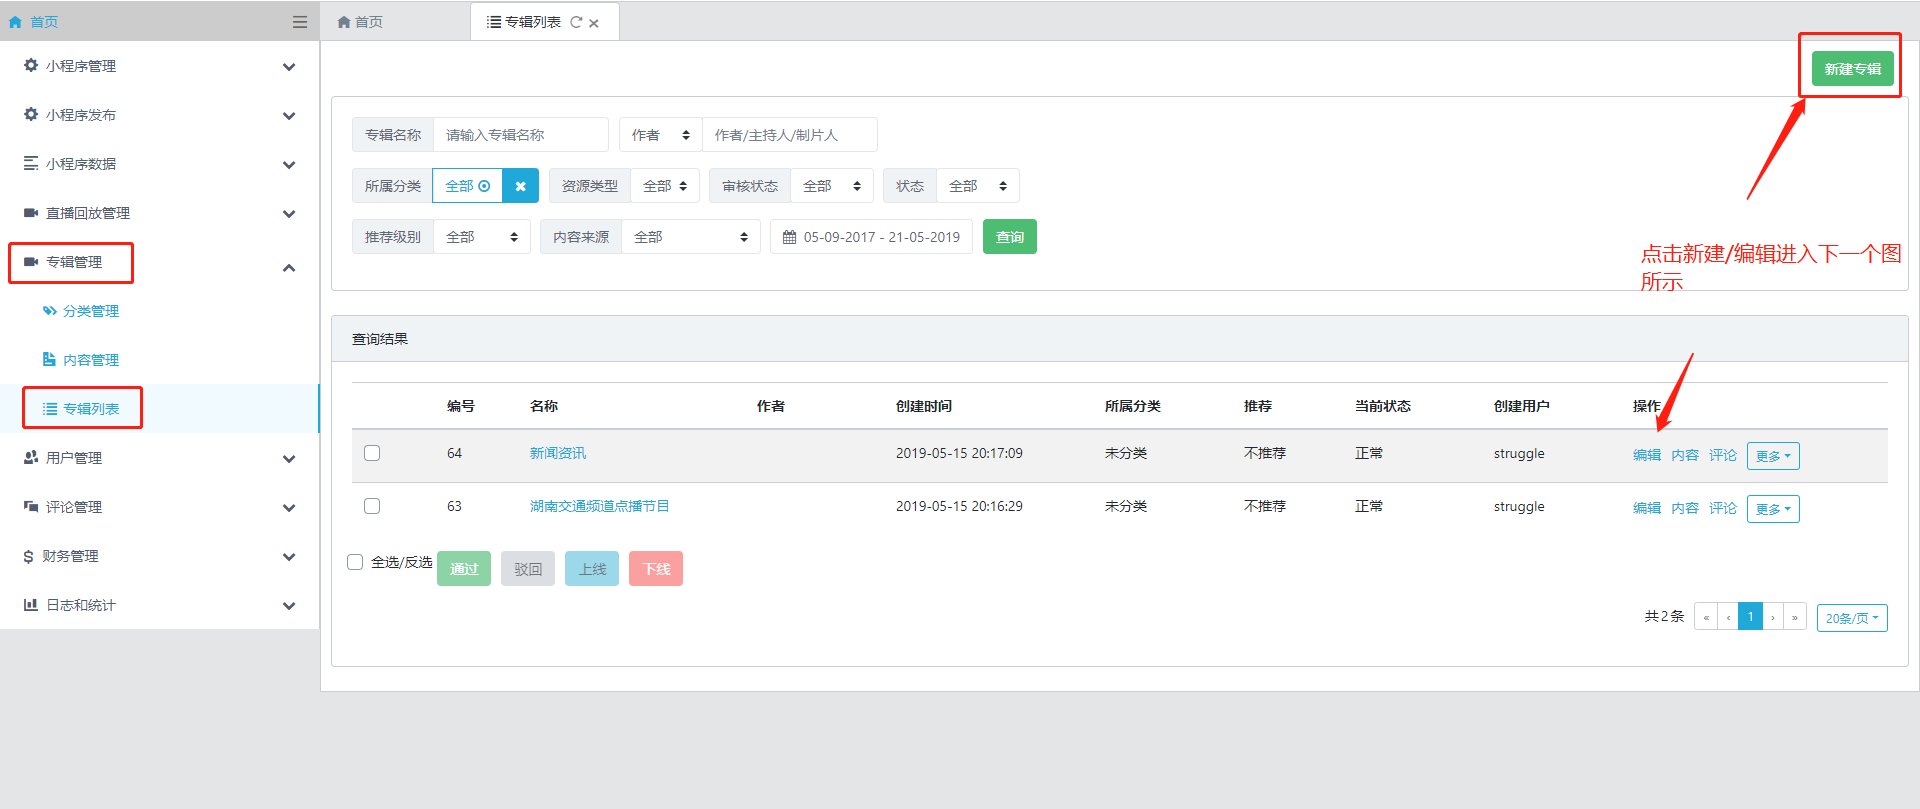Click the green 新建专辑 button
1920x809 pixels.
(x=1852, y=69)
